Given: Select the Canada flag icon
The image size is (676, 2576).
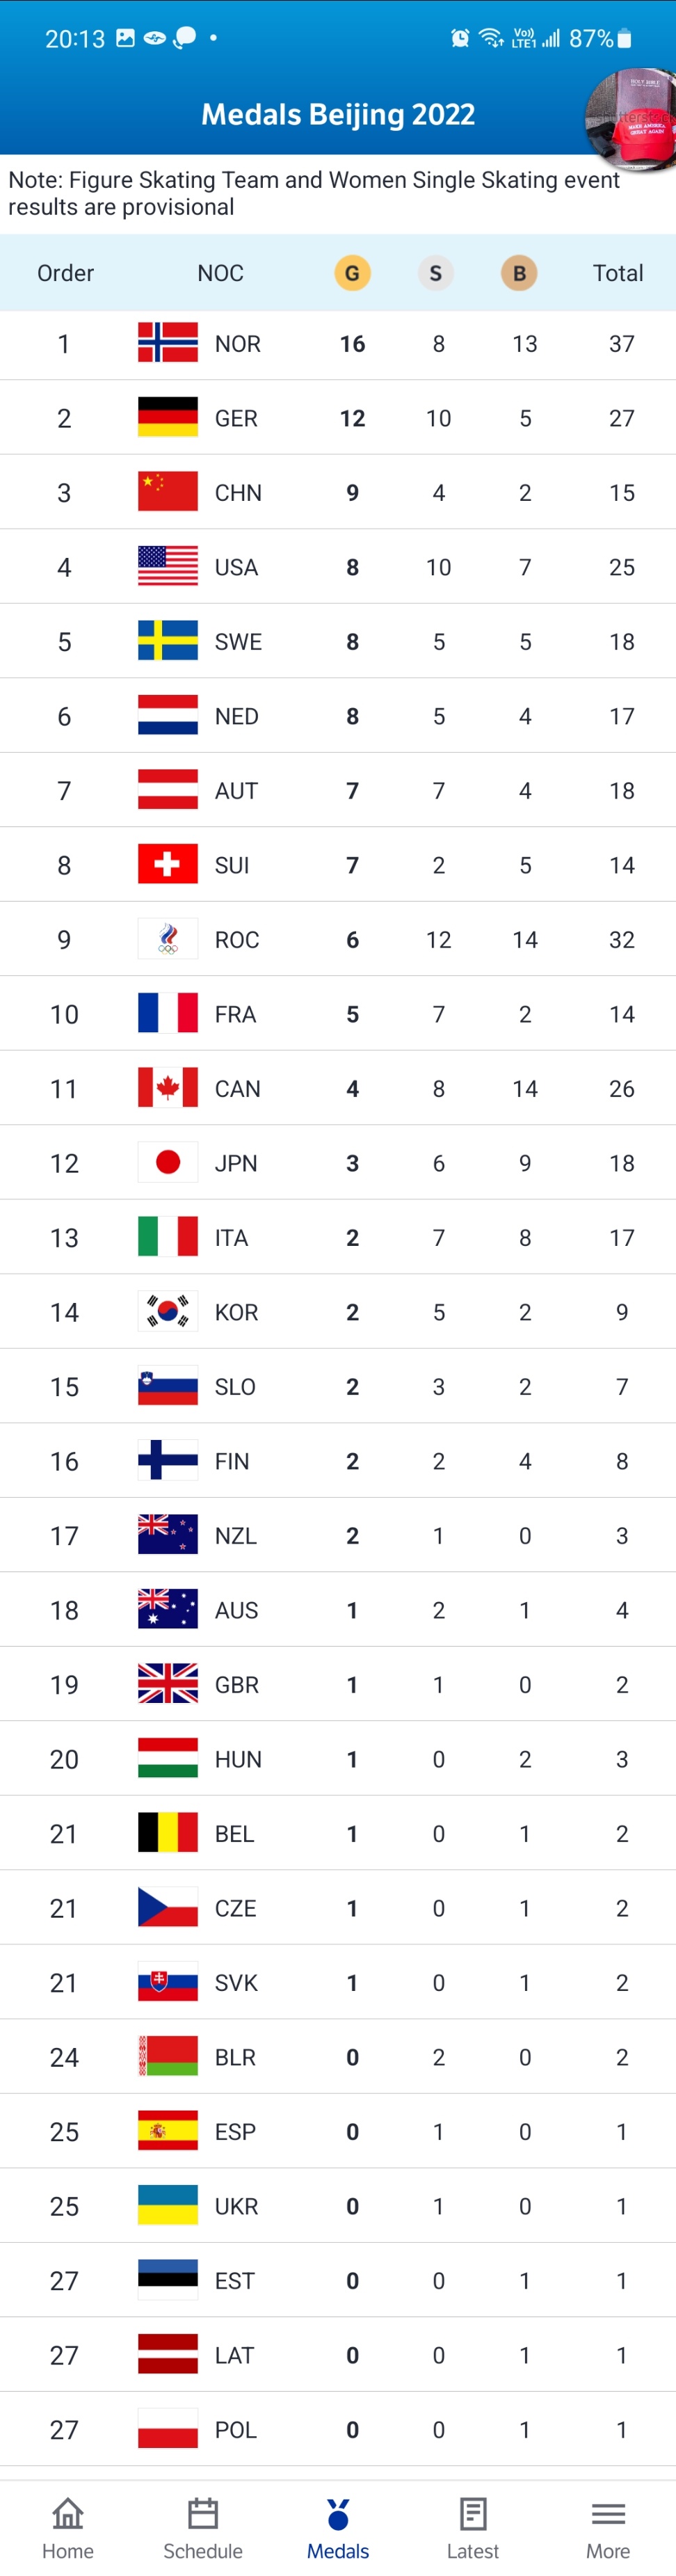Looking at the screenshot, I should (168, 1088).
